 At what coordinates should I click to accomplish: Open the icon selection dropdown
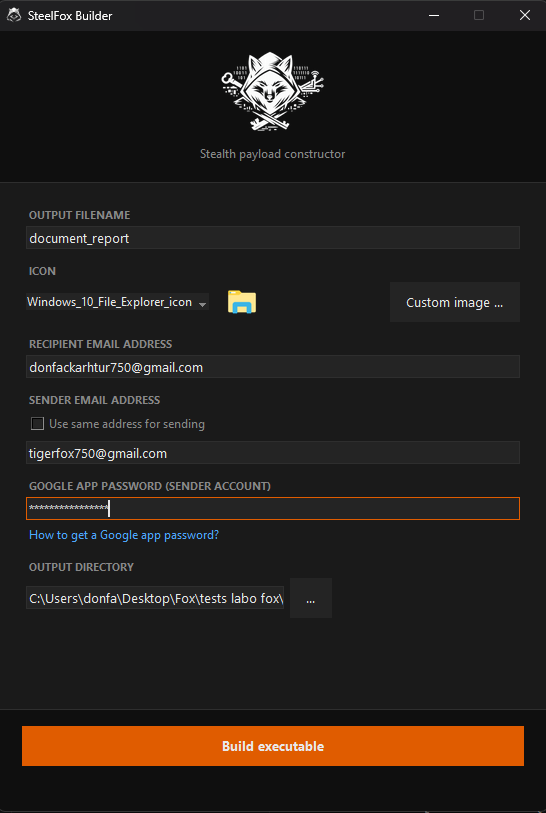(117, 302)
